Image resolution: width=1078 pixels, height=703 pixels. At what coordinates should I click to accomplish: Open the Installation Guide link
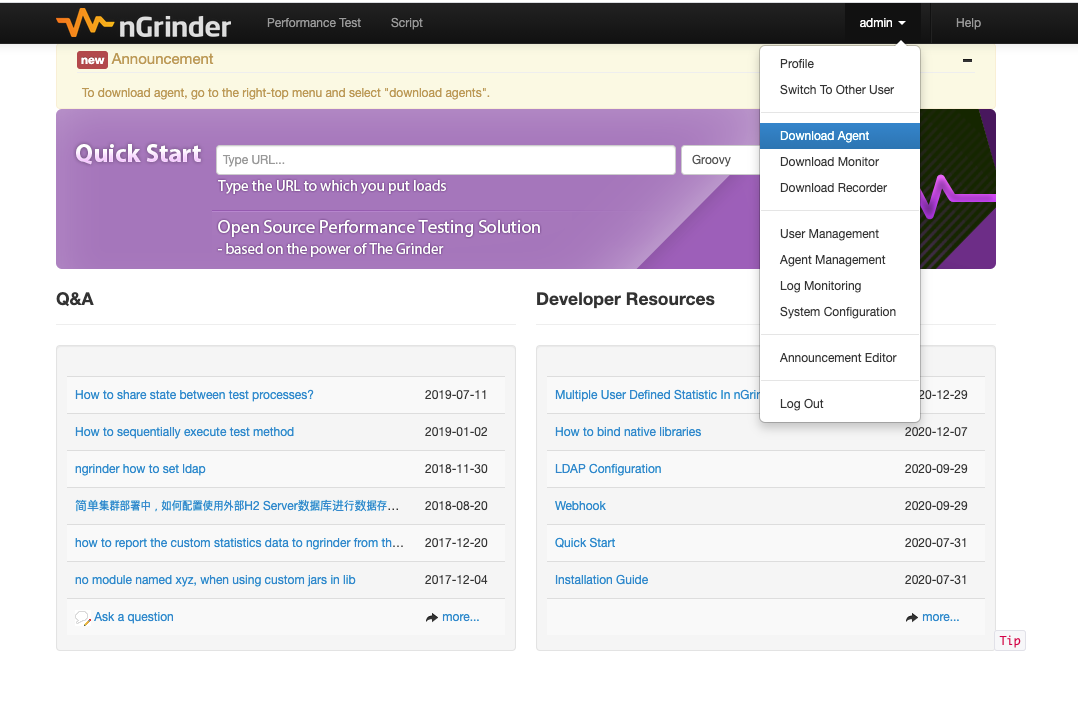[602, 581]
